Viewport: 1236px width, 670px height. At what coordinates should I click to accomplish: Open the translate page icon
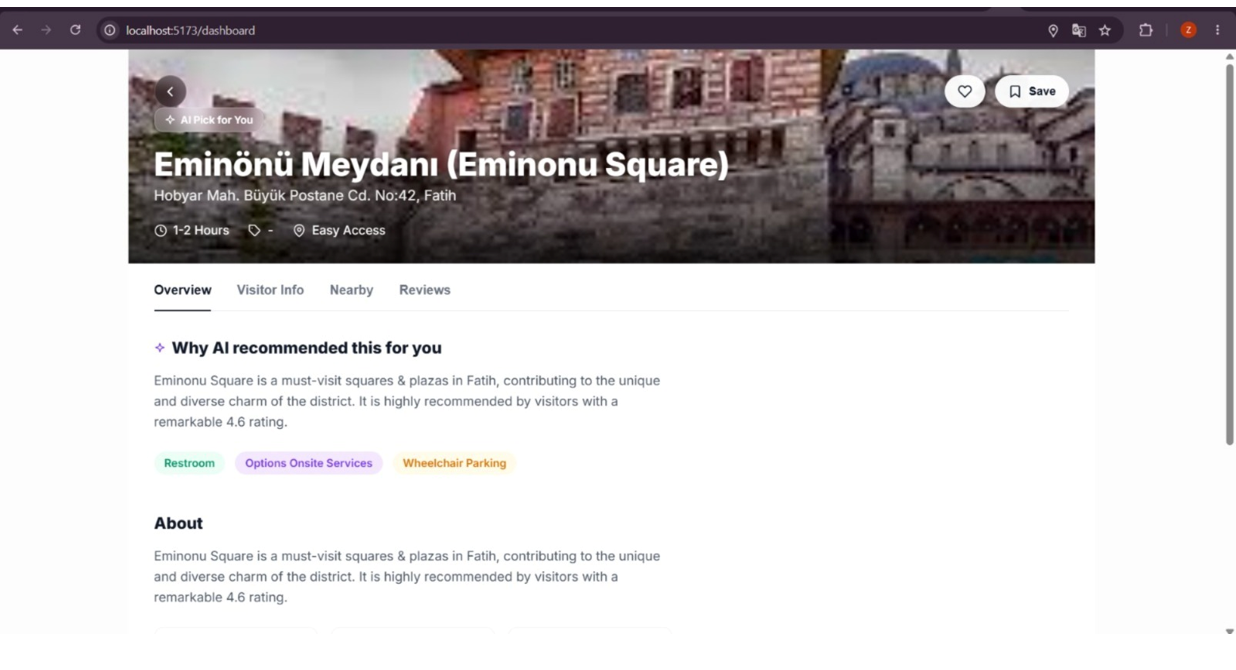coord(1079,31)
